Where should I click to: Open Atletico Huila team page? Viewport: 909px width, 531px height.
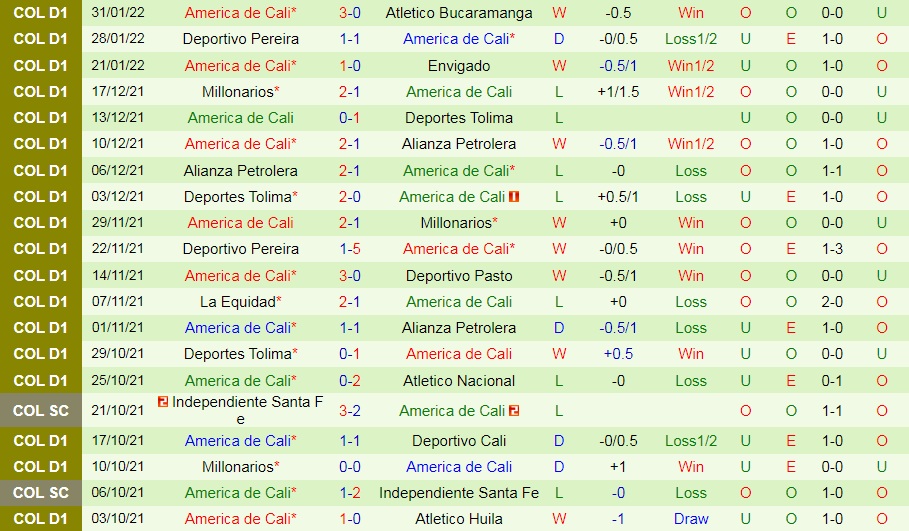pos(460,518)
